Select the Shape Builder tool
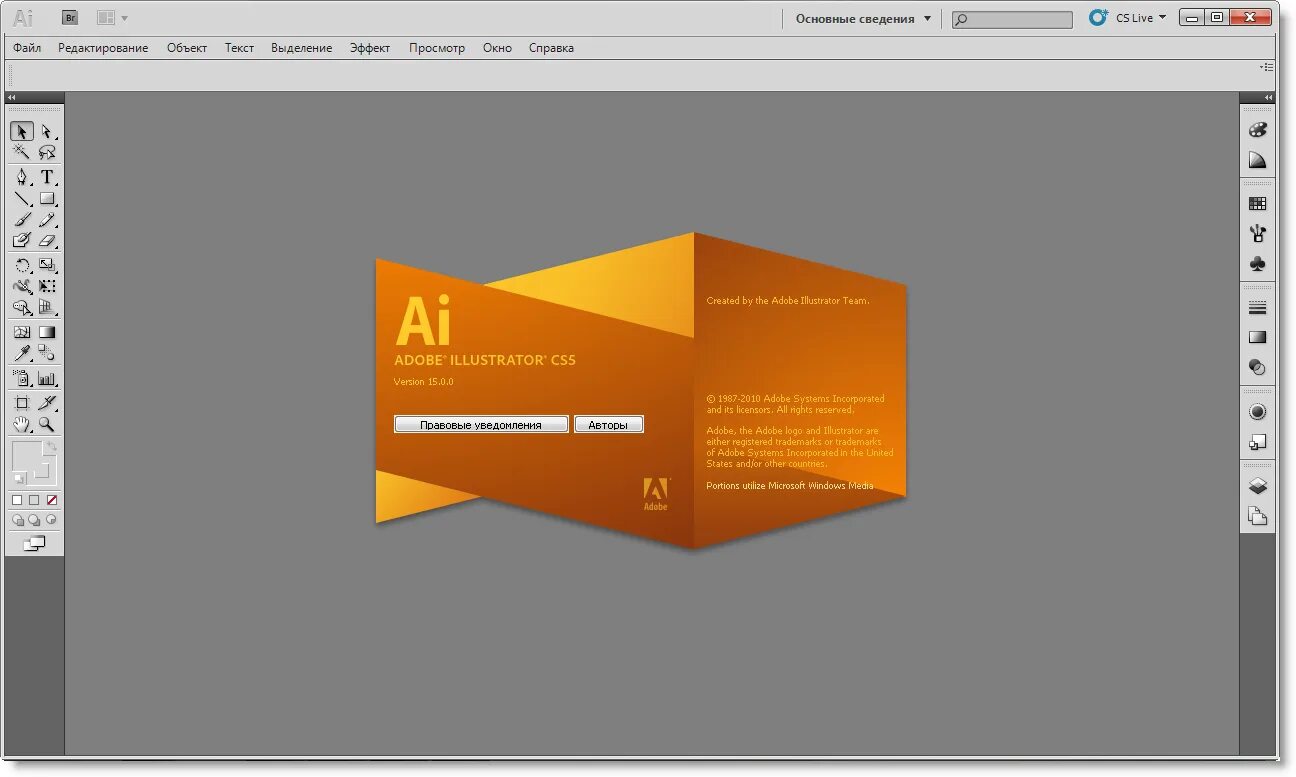 [22, 308]
